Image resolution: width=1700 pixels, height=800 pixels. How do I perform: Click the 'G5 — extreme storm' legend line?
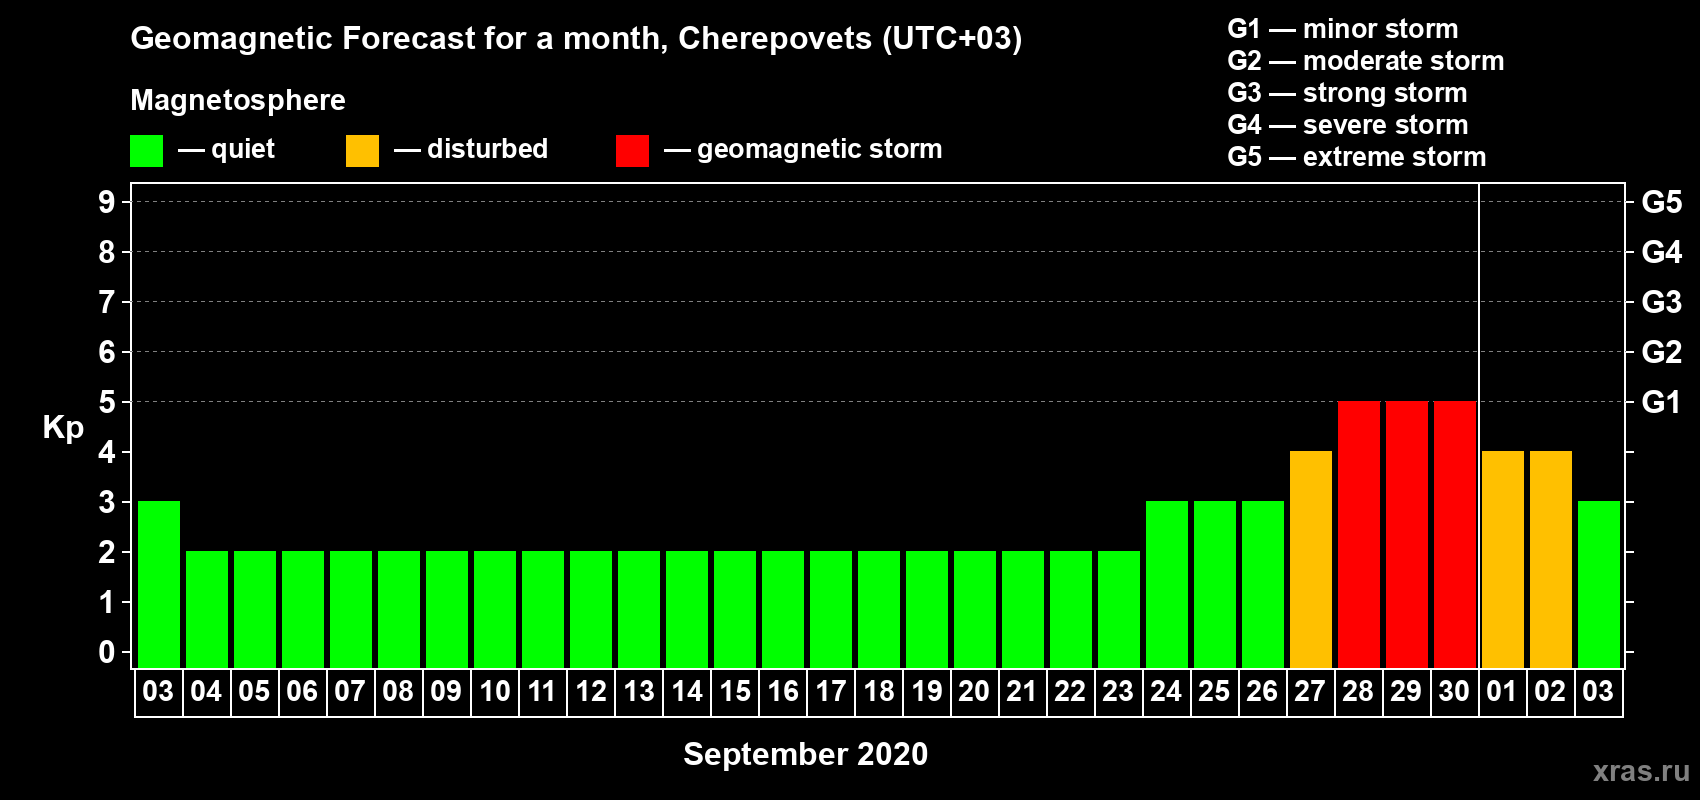[1357, 157]
